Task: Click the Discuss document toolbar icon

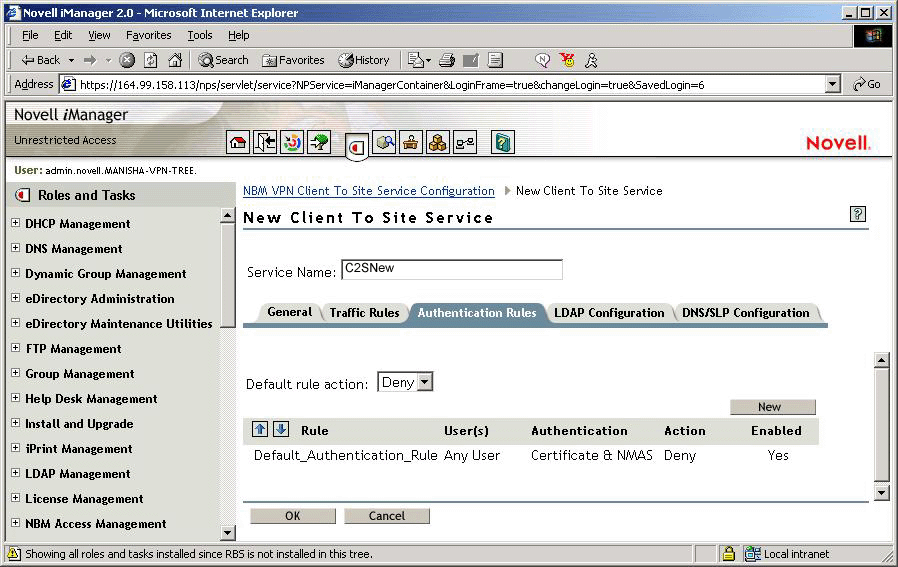Action: (495, 60)
